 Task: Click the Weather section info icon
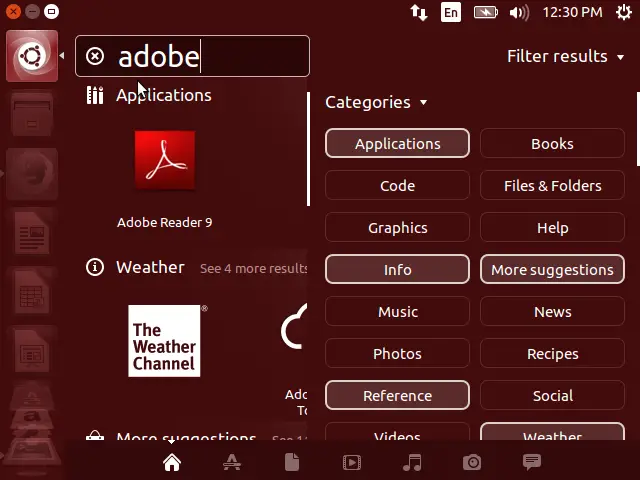(x=95, y=267)
